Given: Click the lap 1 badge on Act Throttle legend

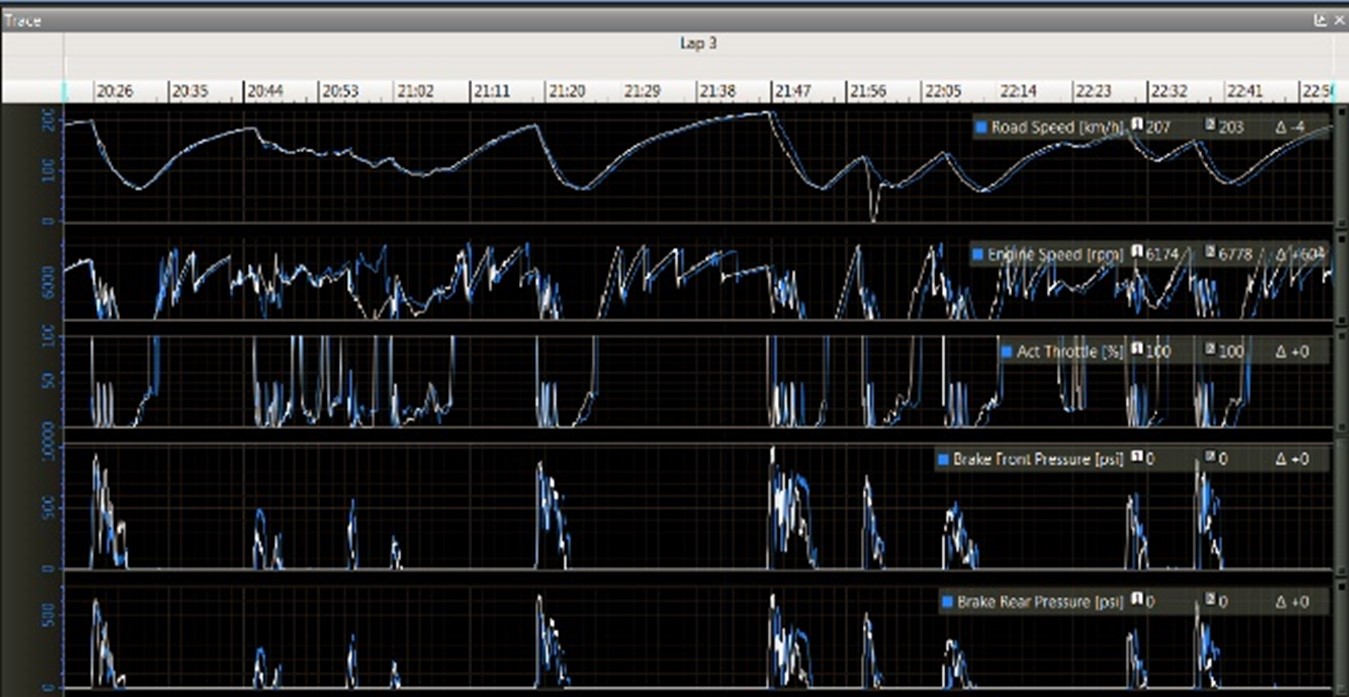Looking at the screenshot, I should [1137, 351].
